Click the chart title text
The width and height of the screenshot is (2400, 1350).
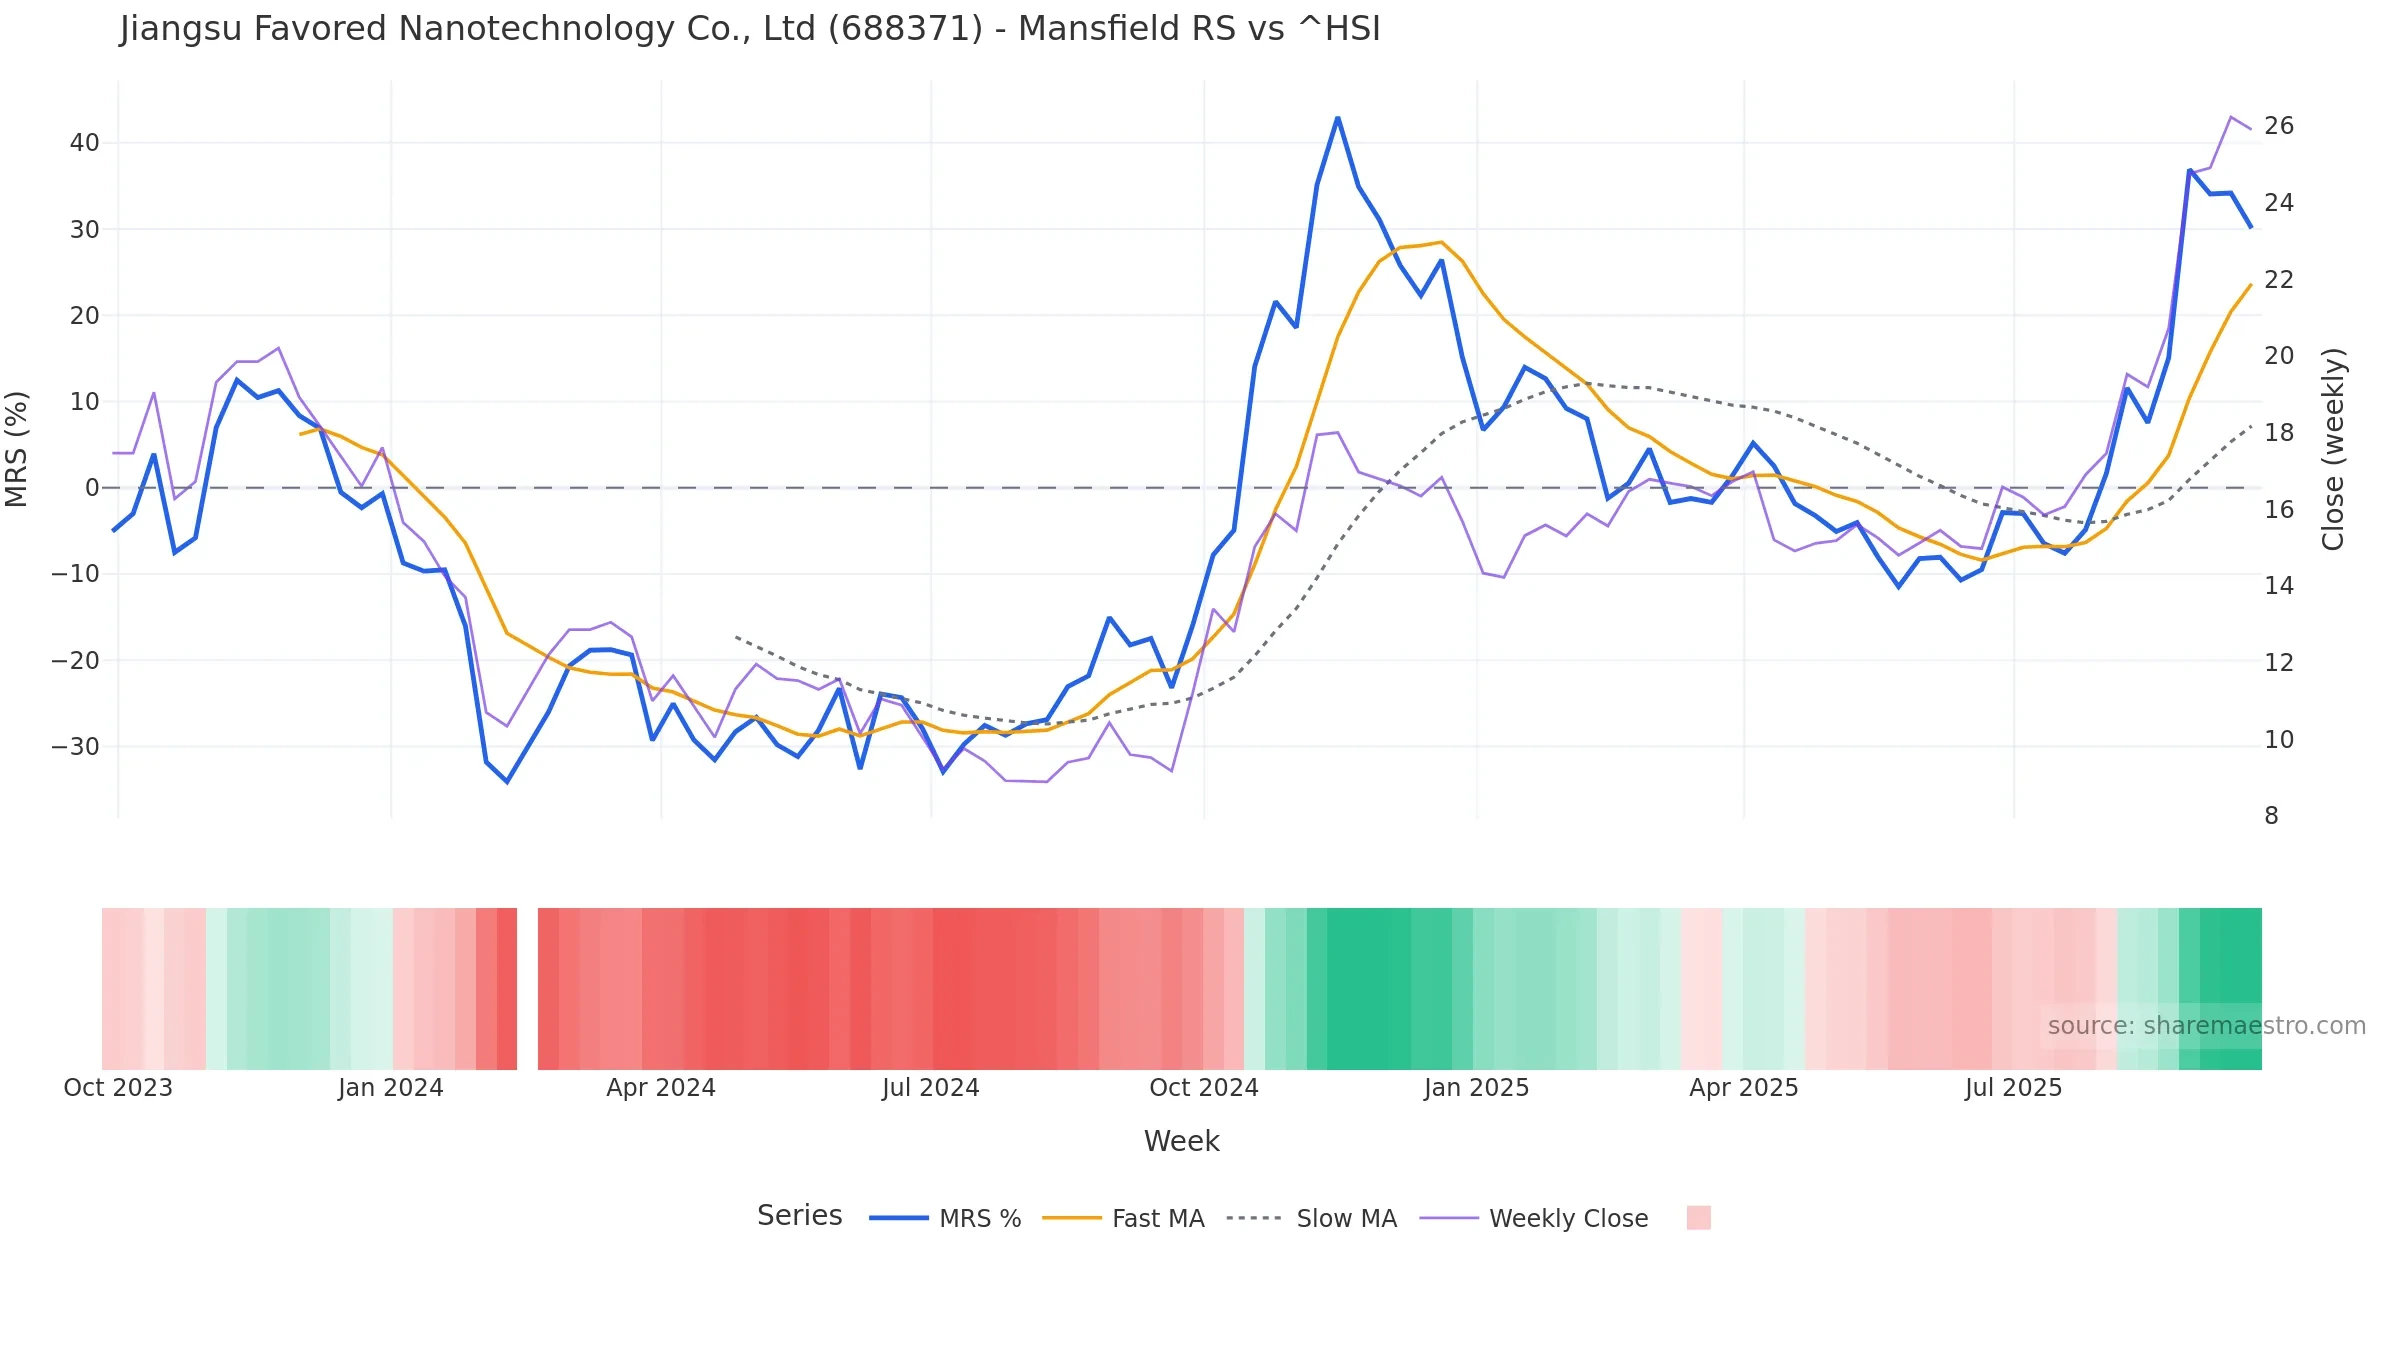tap(750, 29)
